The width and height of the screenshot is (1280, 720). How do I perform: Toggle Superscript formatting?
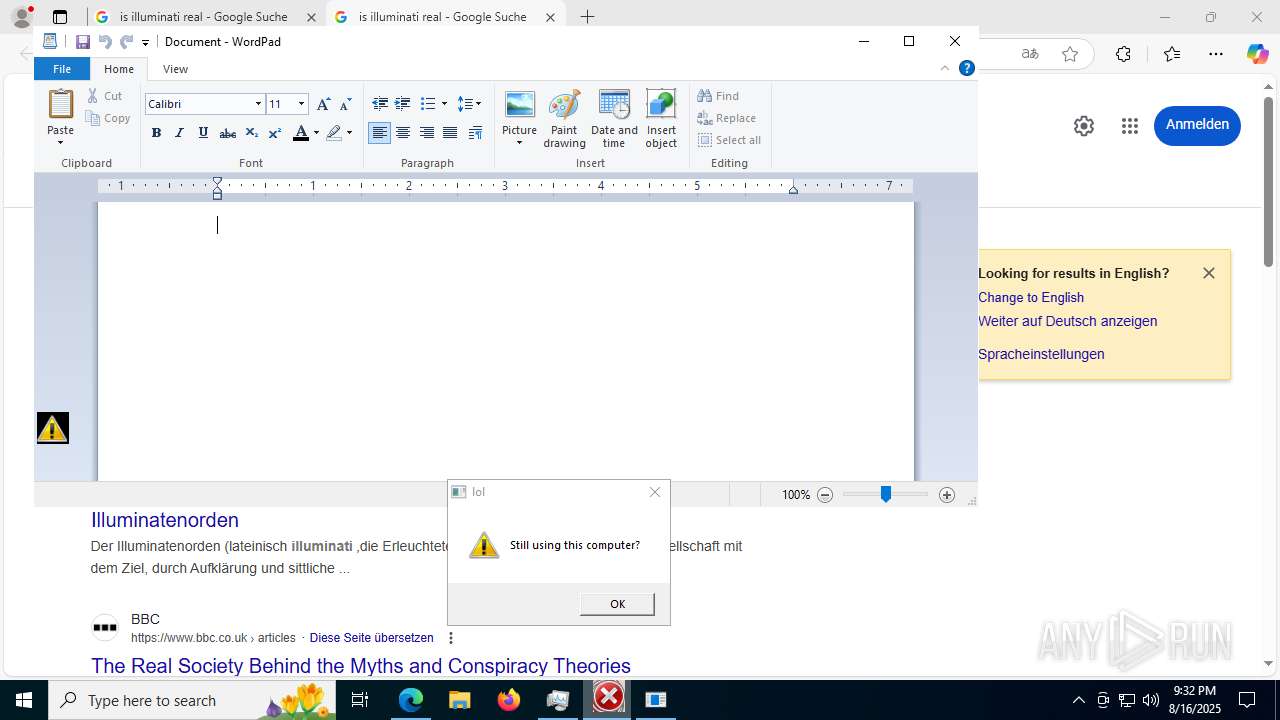point(275,133)
